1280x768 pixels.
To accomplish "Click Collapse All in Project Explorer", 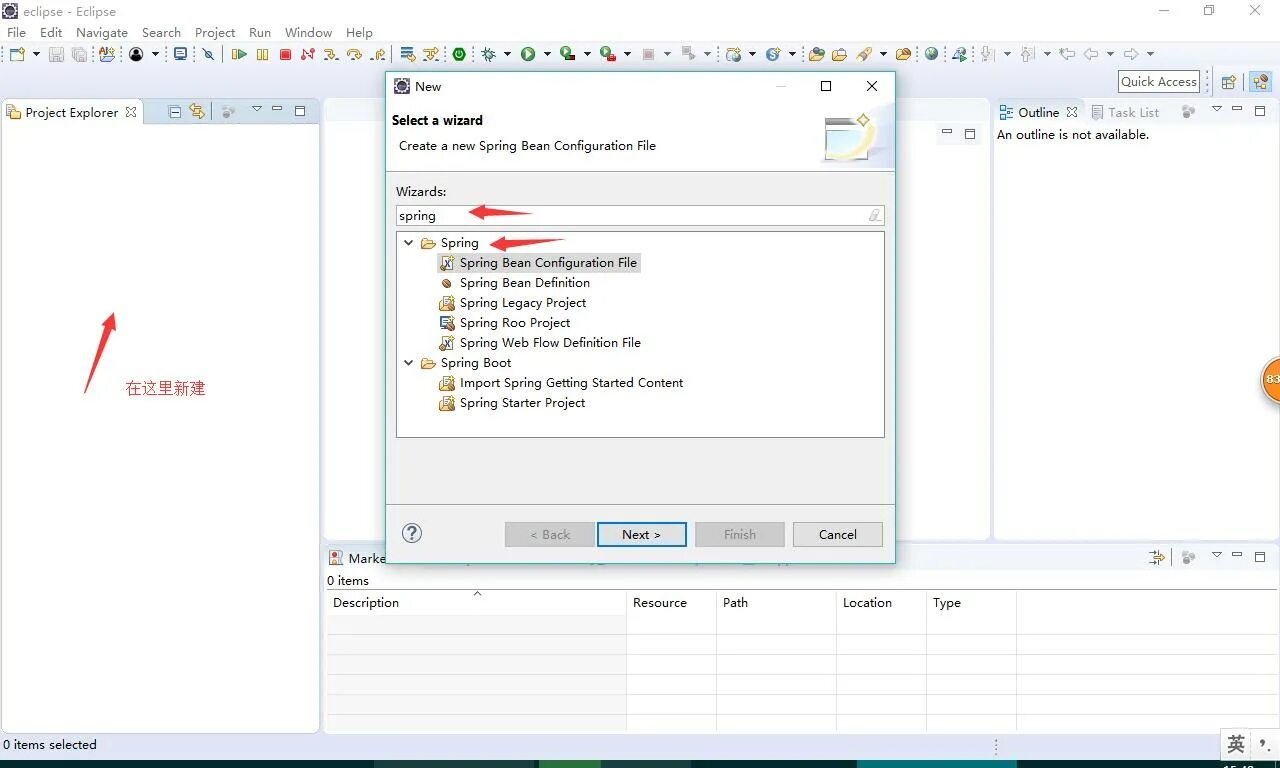I will point(175,111).
